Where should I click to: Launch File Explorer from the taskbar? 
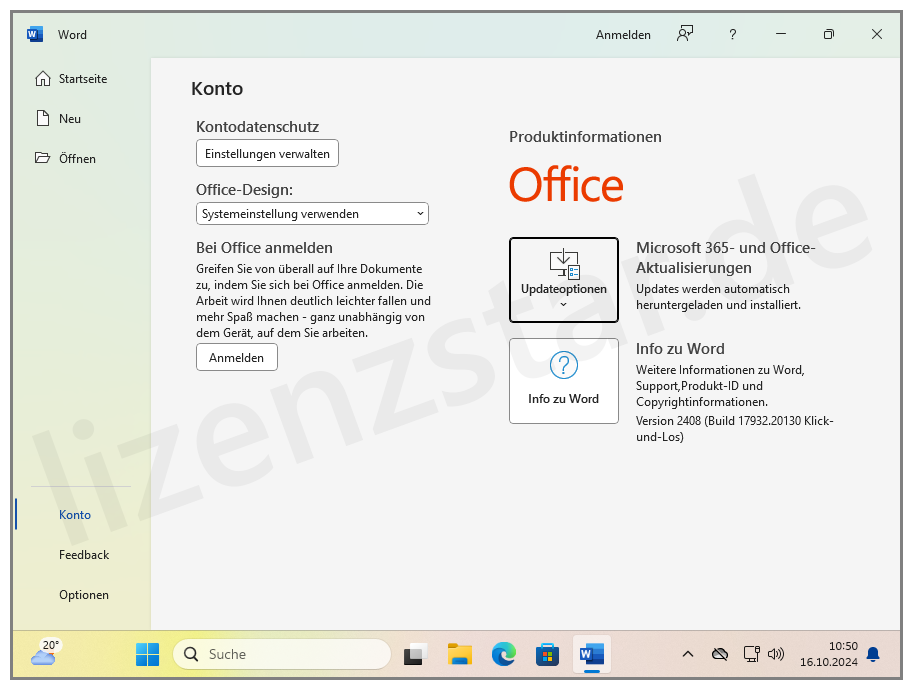click(x=459, y=654)
